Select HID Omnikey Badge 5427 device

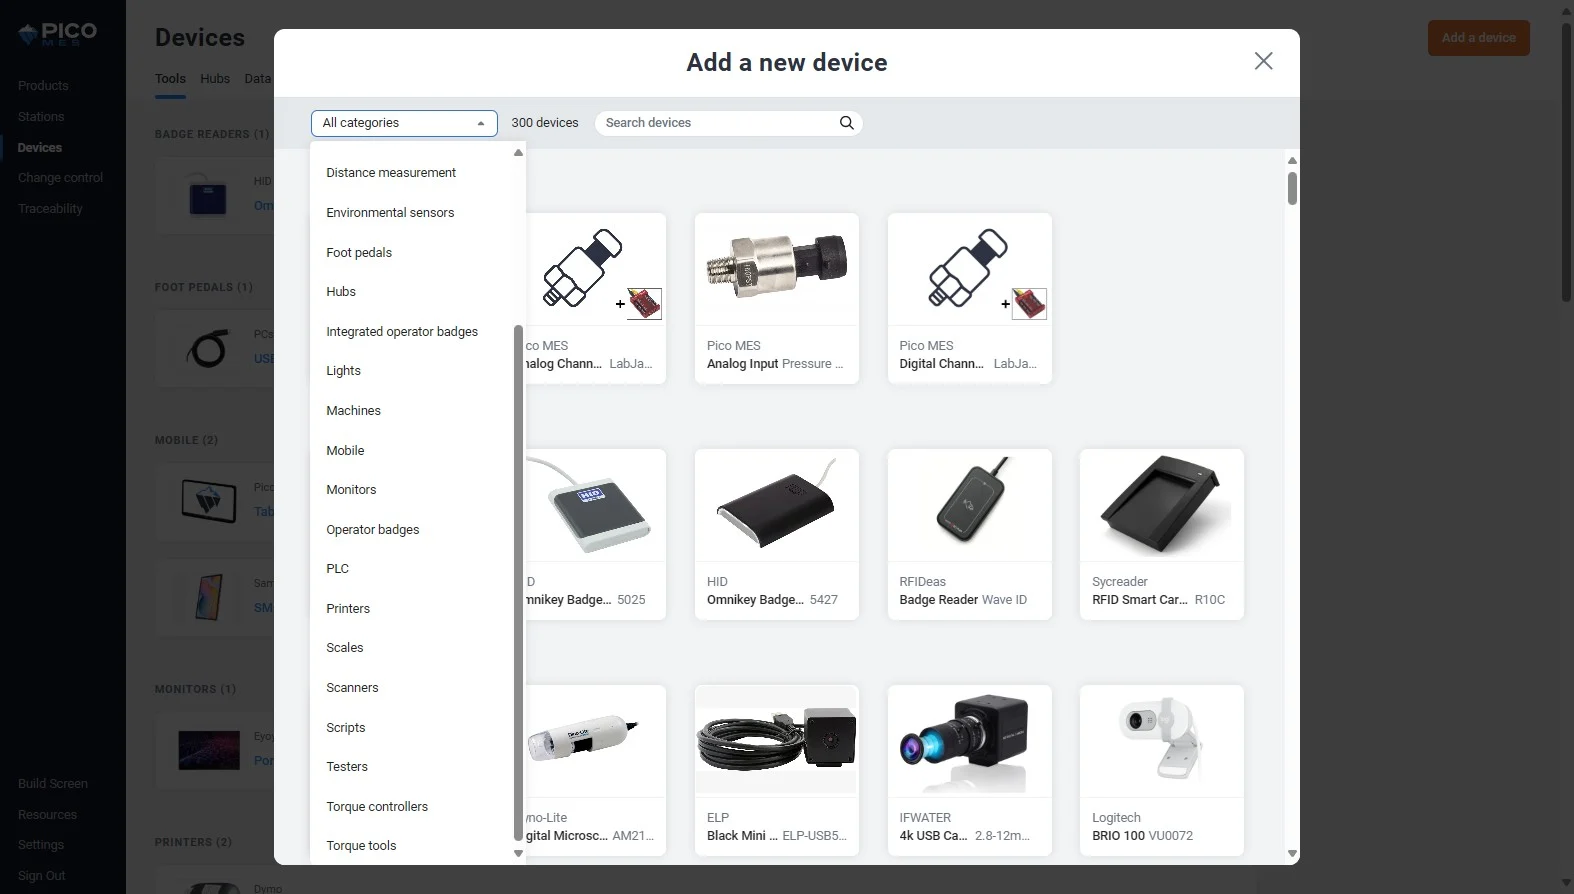click(x=777, y=534)
